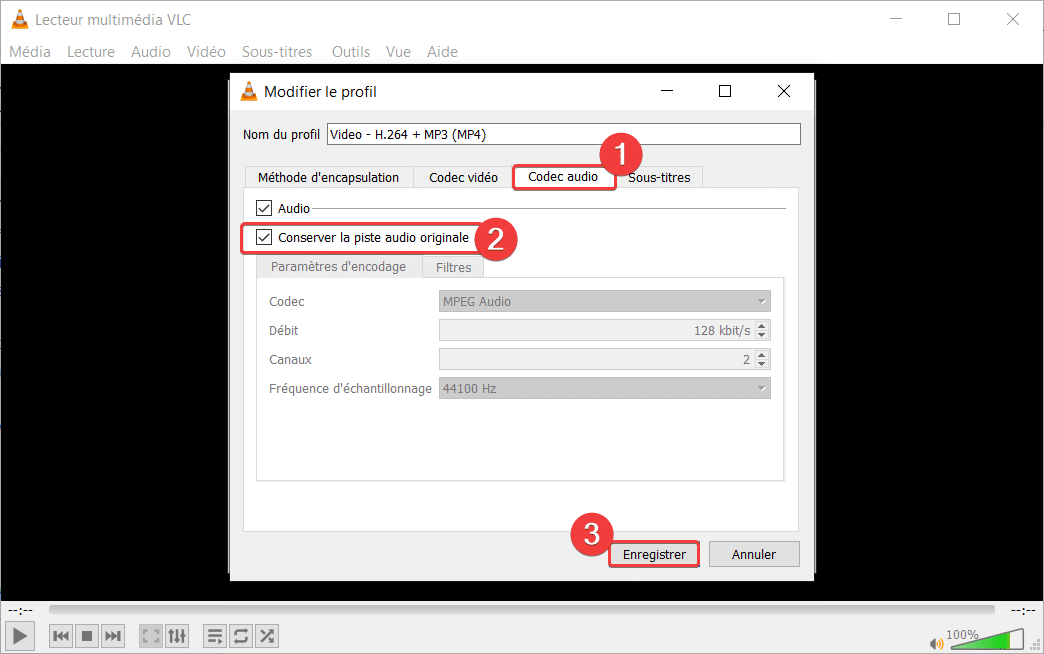
Task: Open the Codec dropdown showing MPEG Audio
Action: [604, 301]
